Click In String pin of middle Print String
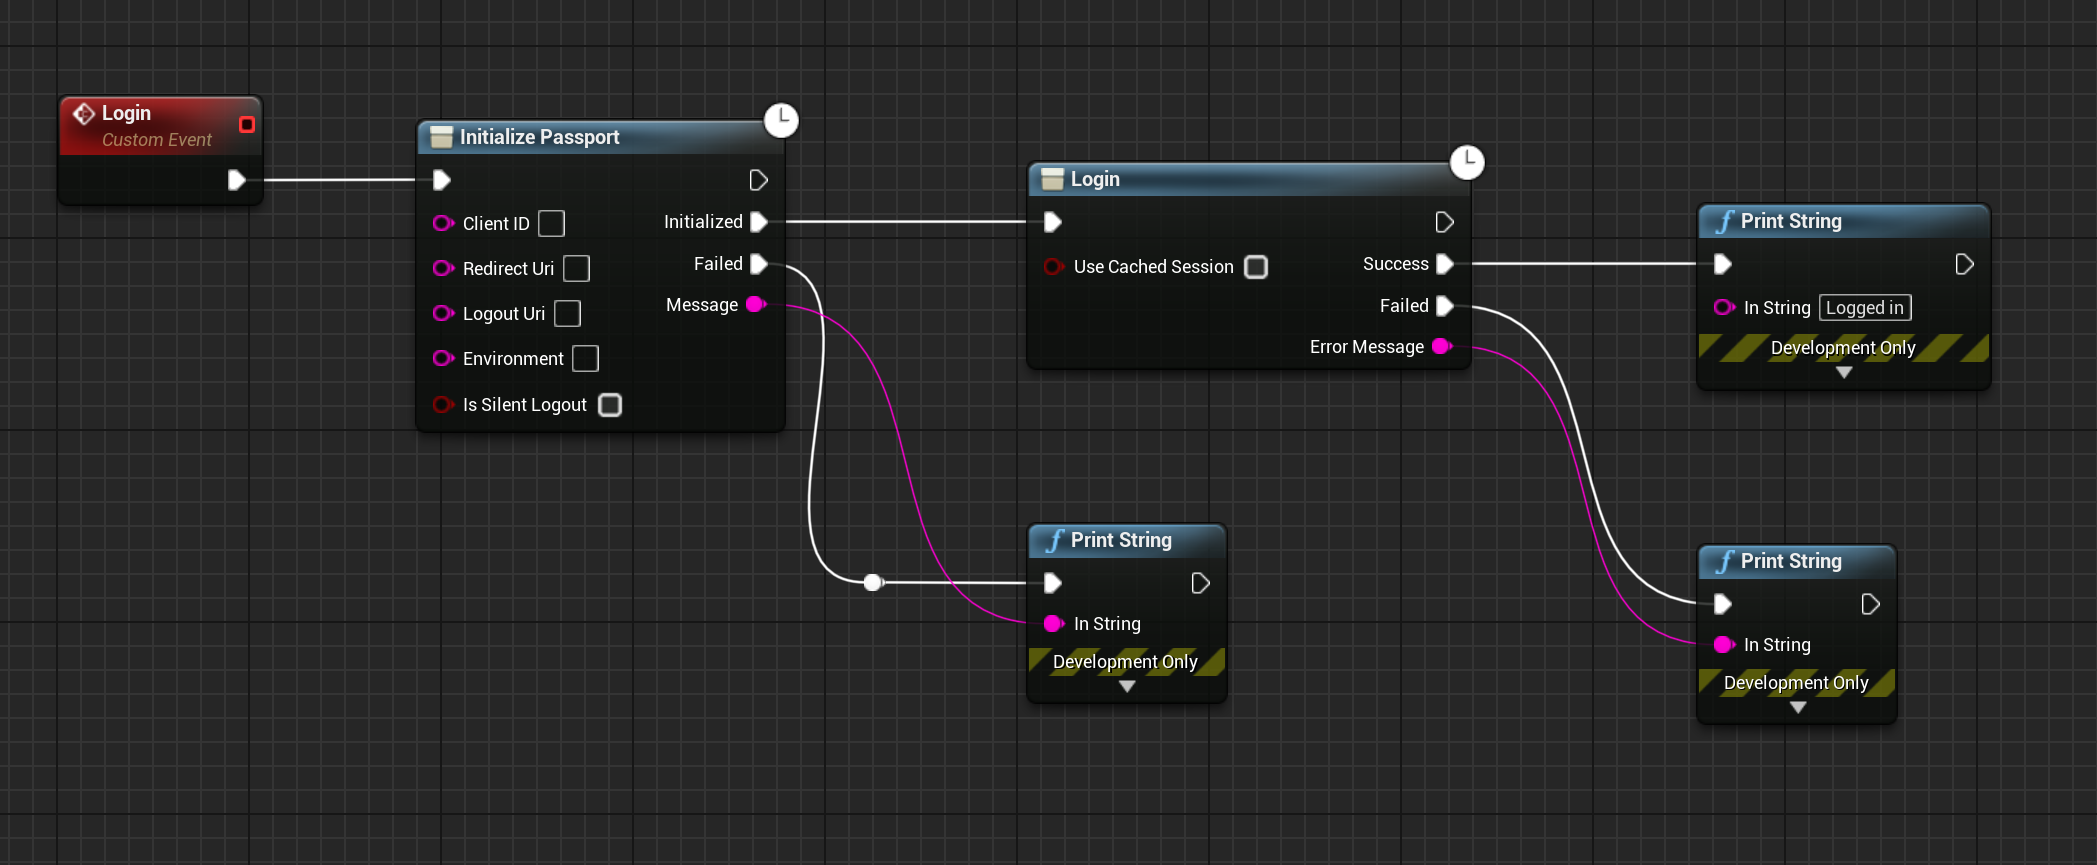The height and width of the screenshot is (865, 2097). [x=1054, y=623]
